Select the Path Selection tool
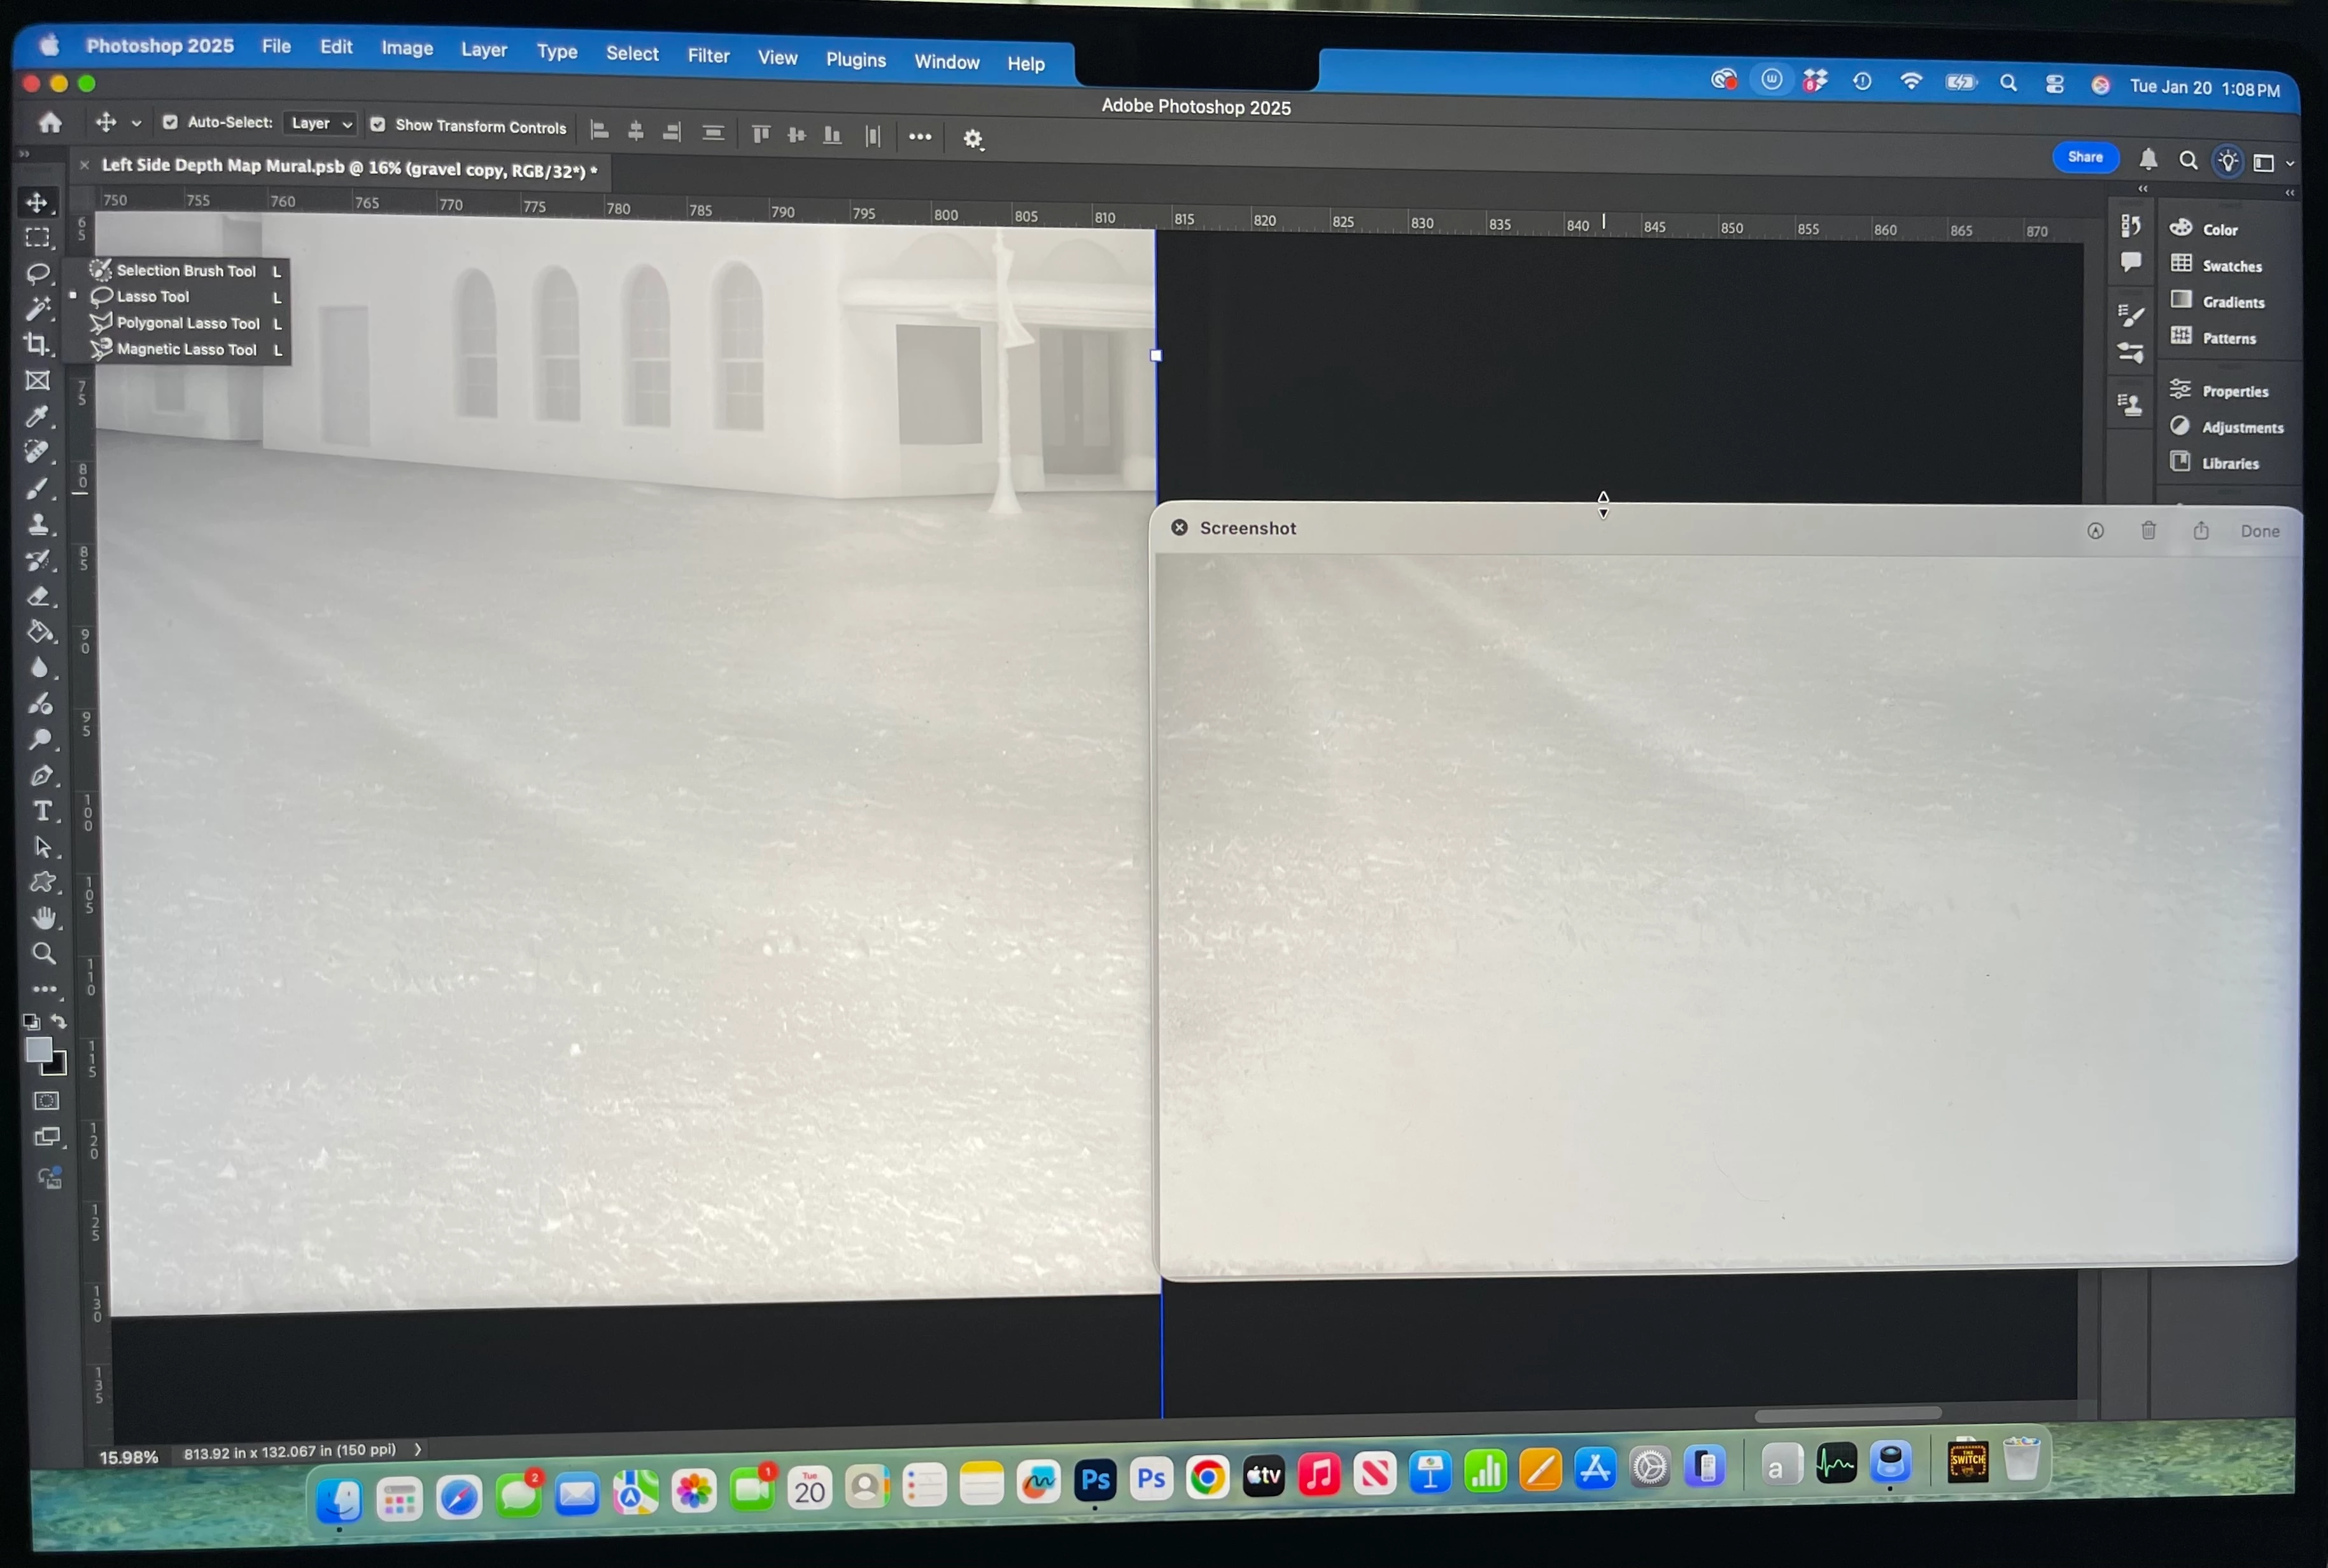The width and height of the screenshot is (2328, 1568). tap(43, 847)
